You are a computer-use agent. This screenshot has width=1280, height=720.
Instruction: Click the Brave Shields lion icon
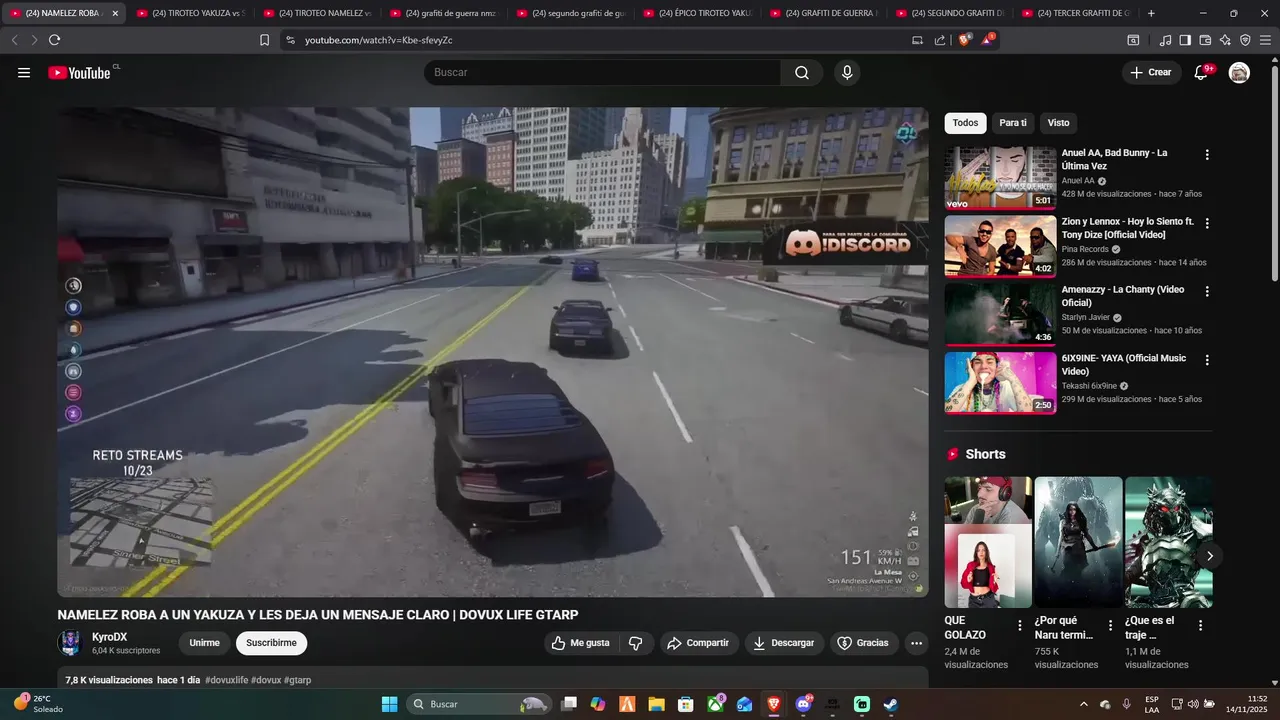coord(964,40)
